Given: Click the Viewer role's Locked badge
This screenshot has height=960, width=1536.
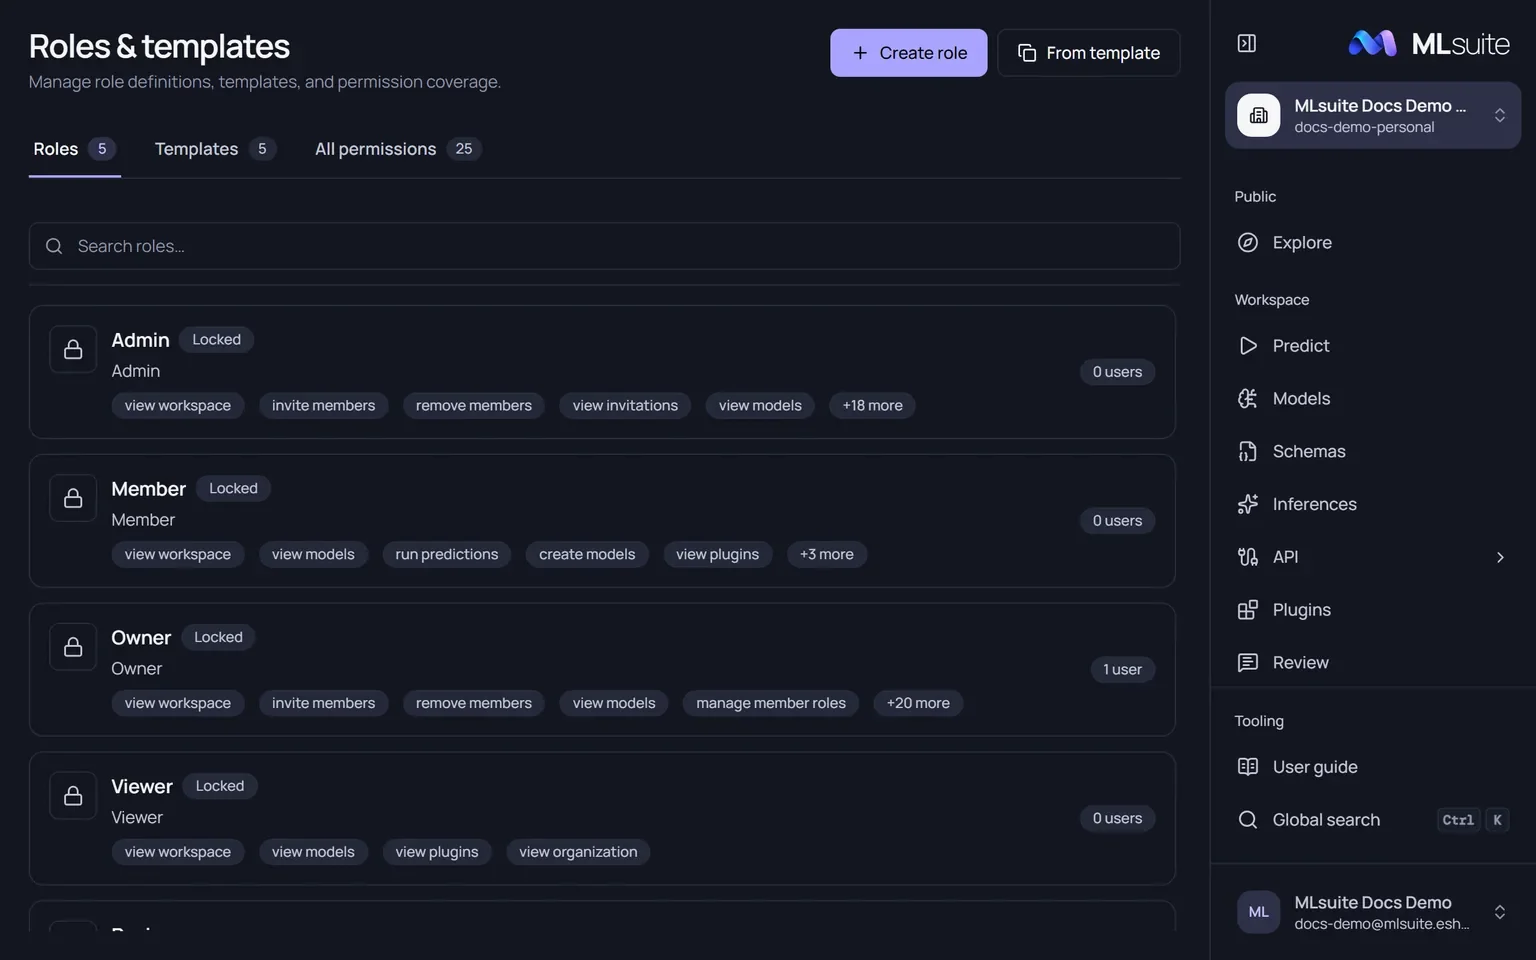Looking at the screenshot, I should [x=220, y=786].
